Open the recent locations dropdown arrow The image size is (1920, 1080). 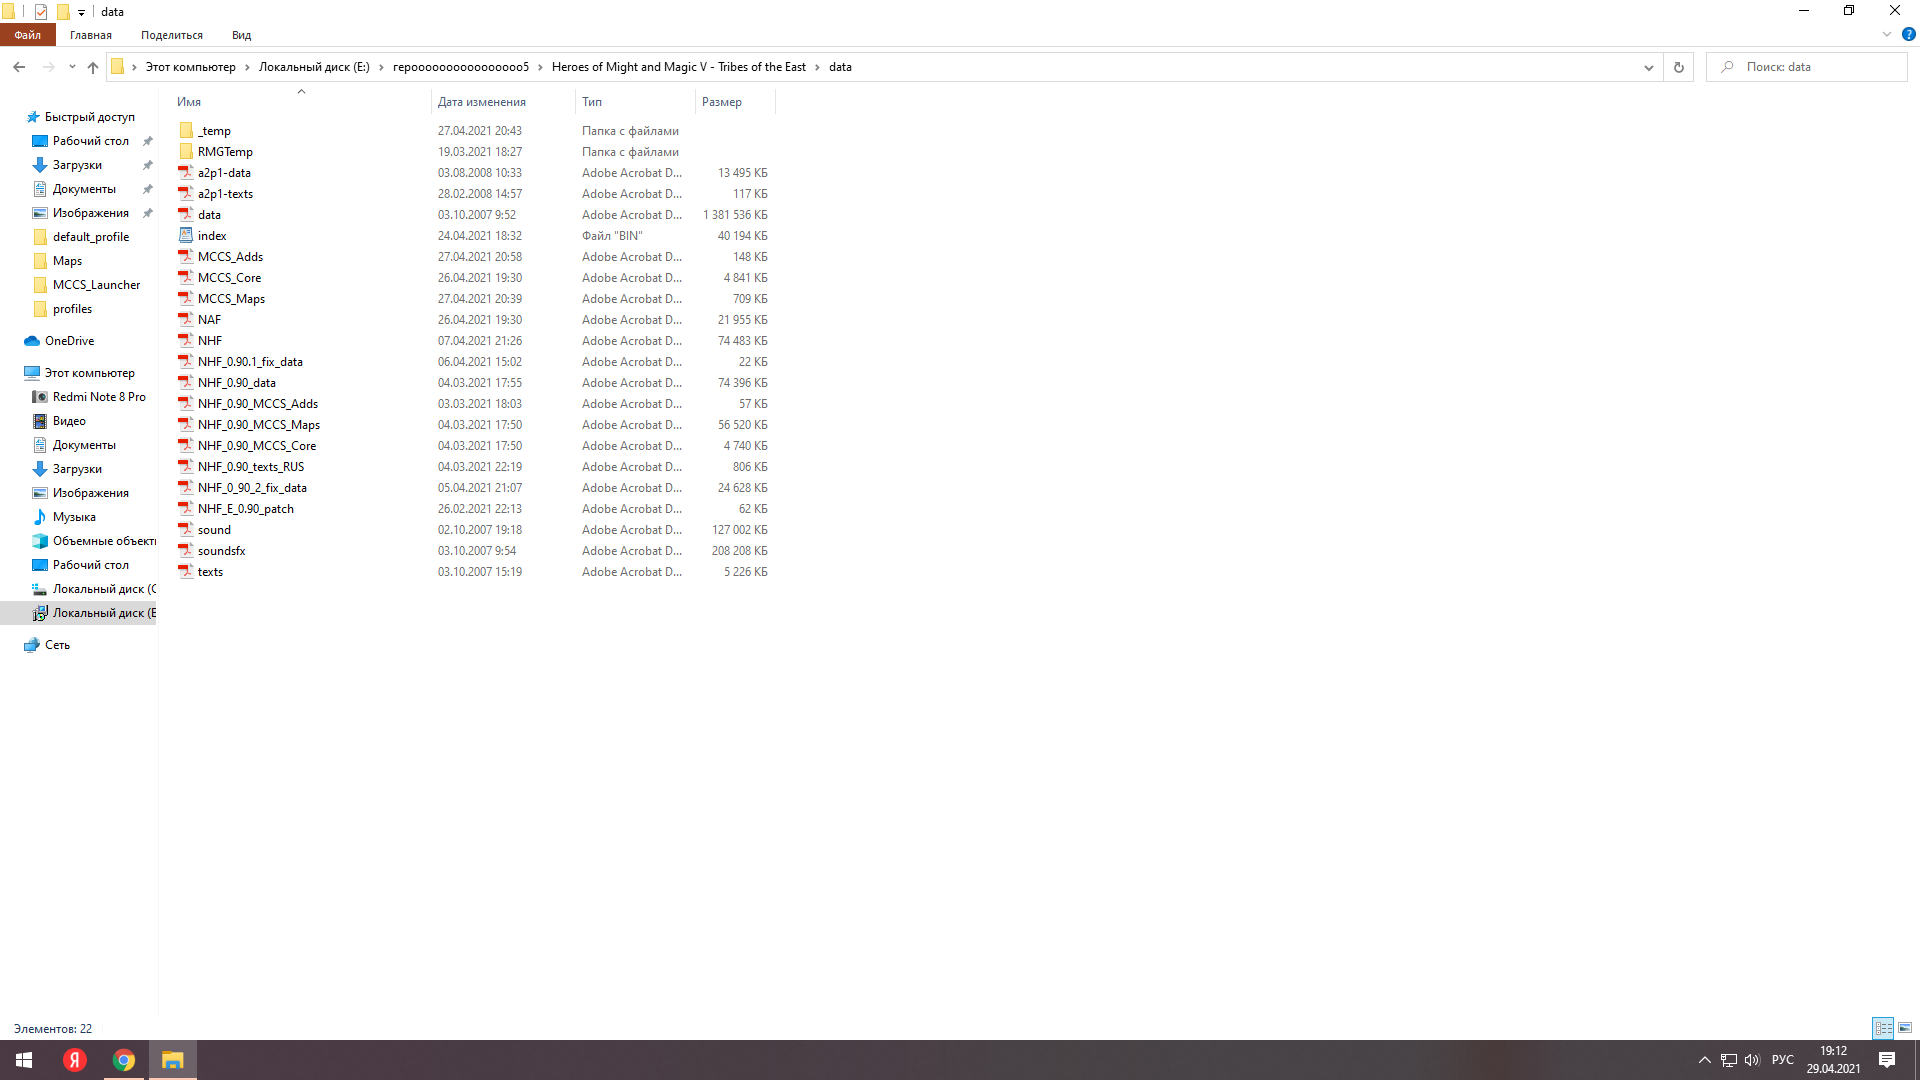click(x=72, y=67)
